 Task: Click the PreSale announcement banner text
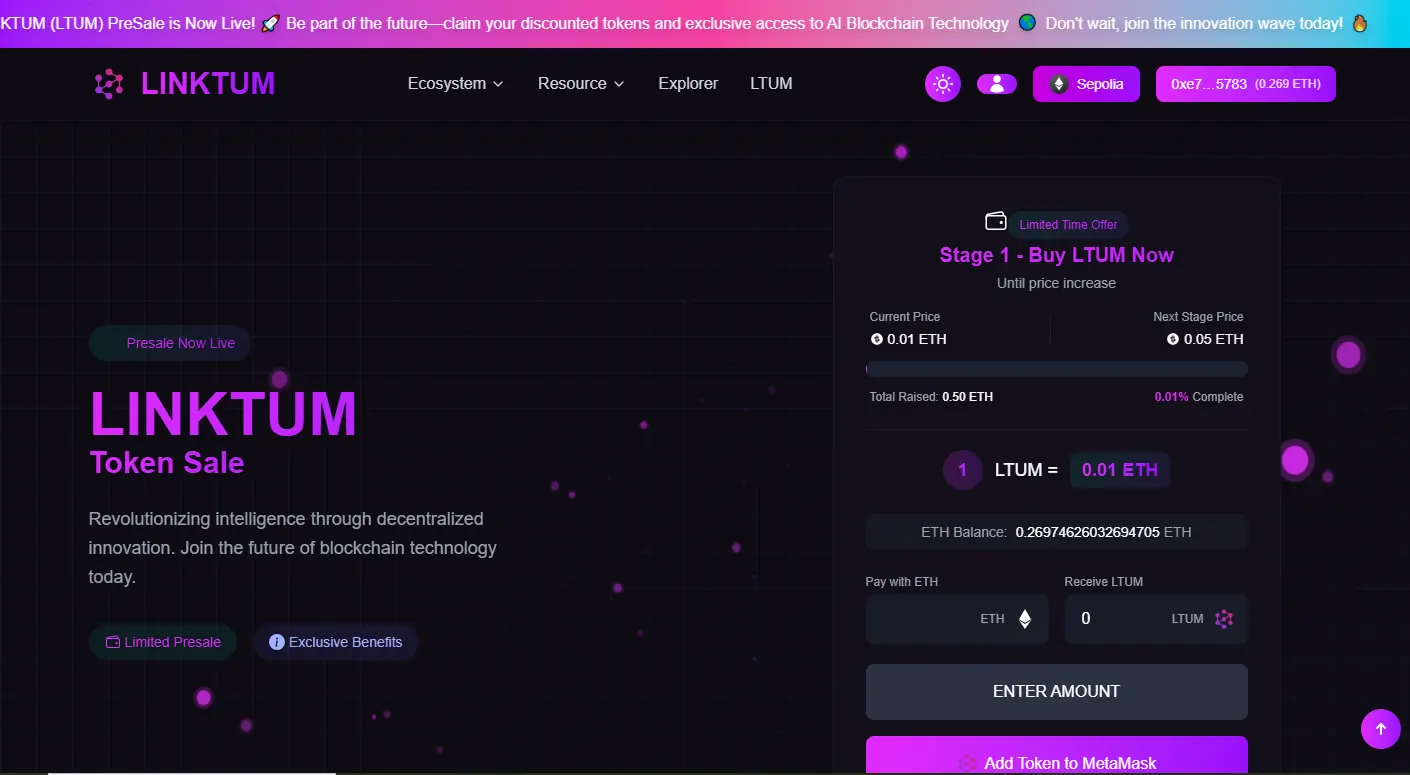682,23
